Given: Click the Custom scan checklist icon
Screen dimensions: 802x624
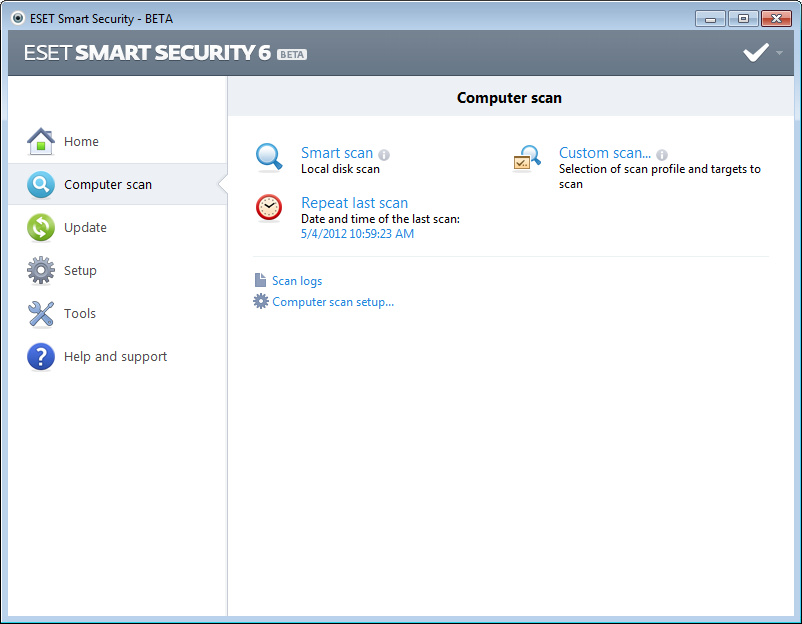Looking at the screenshot, I should 527,159.
